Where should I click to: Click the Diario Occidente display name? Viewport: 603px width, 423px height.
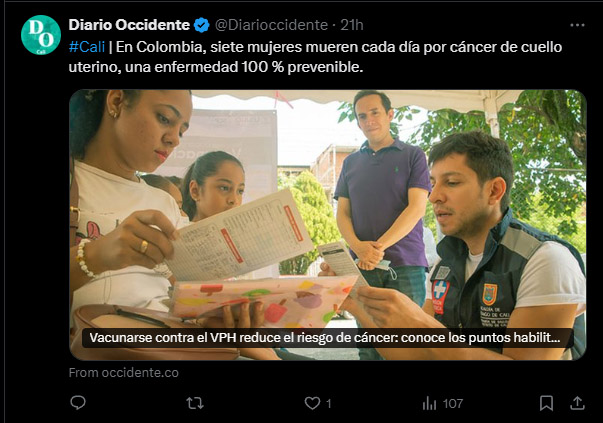pyautogui.click(x=129, y=25)
